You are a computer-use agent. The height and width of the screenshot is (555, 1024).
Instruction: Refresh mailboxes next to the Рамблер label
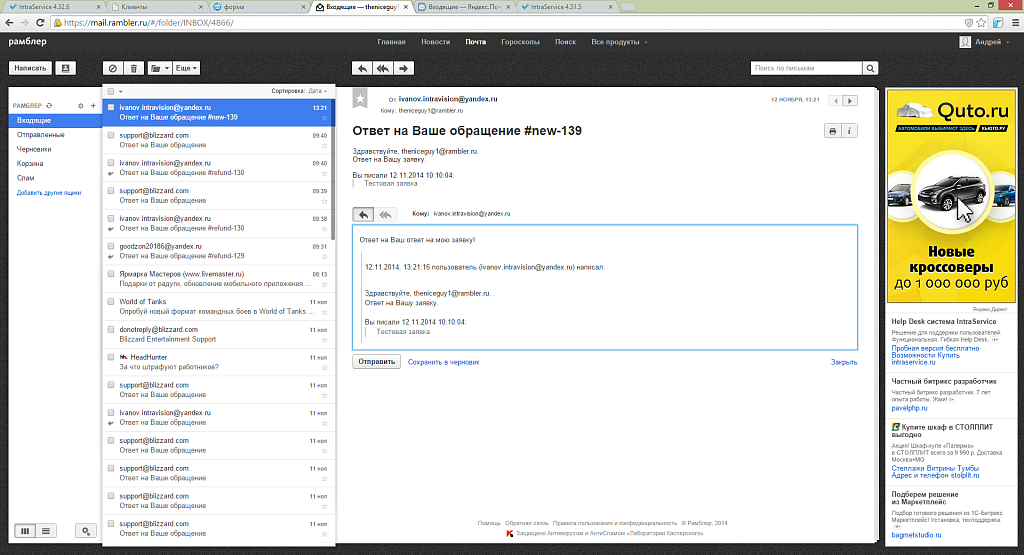(x=66, y=105)
